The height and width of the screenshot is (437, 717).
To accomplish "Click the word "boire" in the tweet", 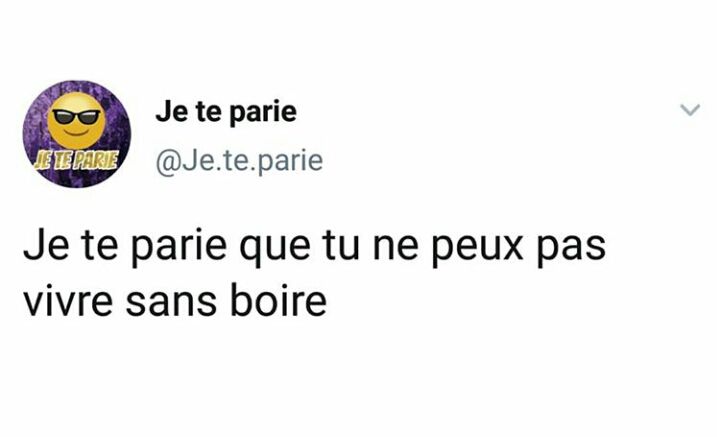I will click(x=278, y=301).
